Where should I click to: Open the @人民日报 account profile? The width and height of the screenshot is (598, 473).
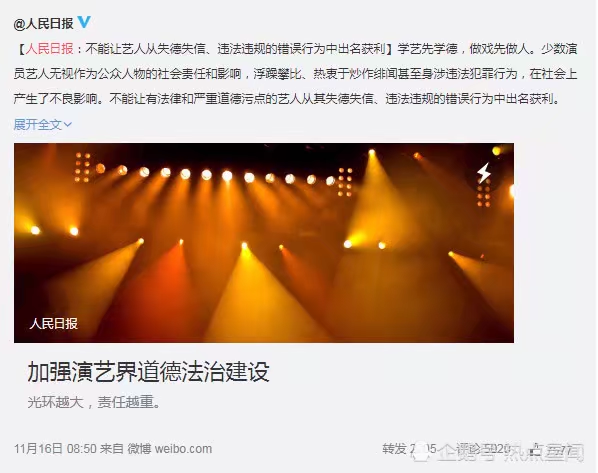point(43,23)
